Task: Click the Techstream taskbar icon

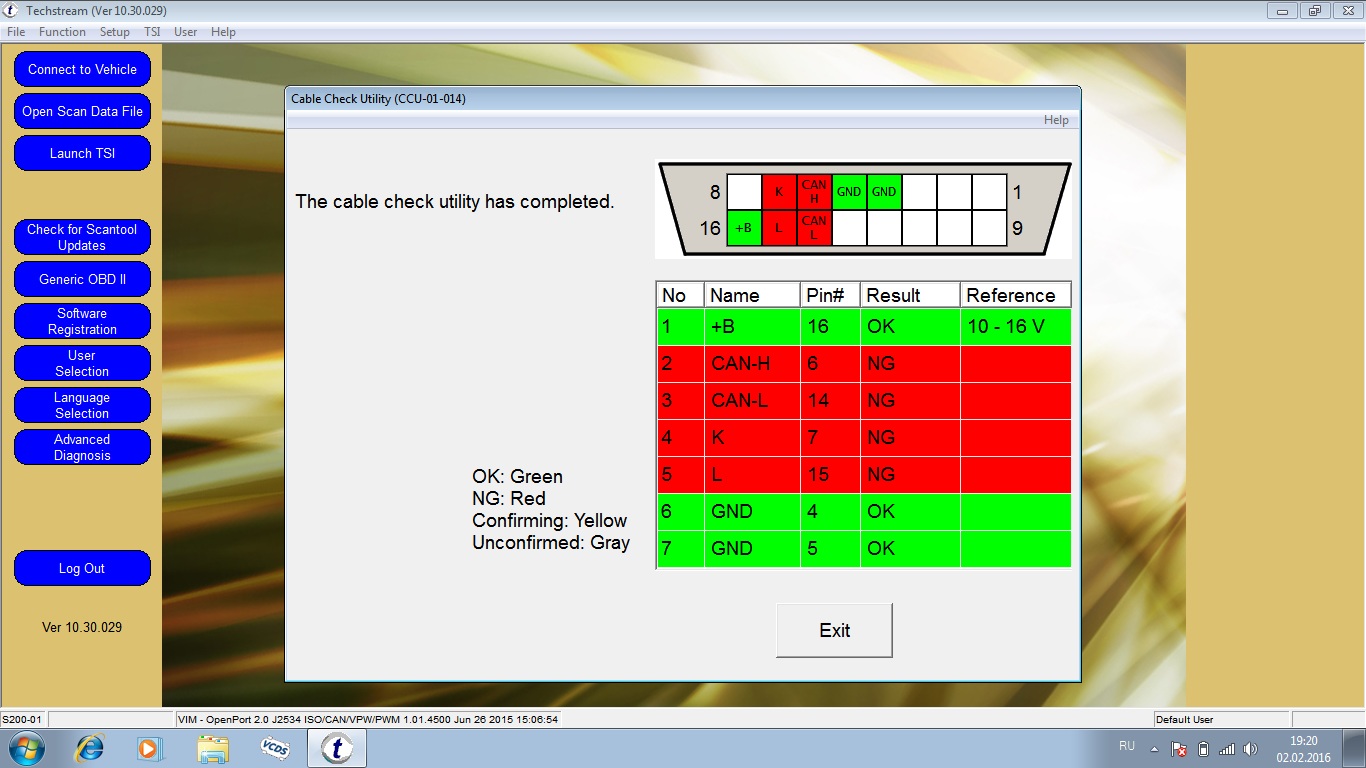Action: (337, 748)
